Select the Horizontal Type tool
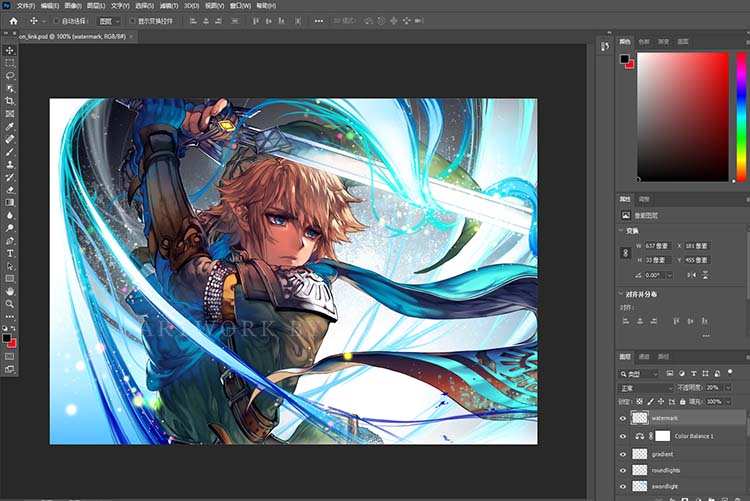Image resolution: width=750 pixels, height=501 pixels. coord(10,254)
